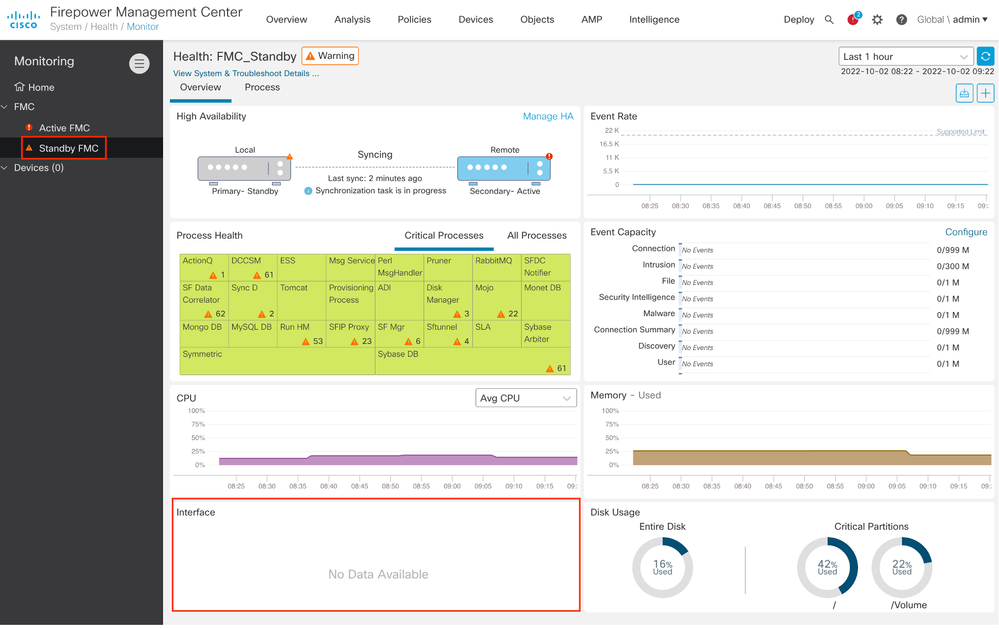999x629 pixels.
Task: Click the refresh icon beside time range
Action: 986,56
